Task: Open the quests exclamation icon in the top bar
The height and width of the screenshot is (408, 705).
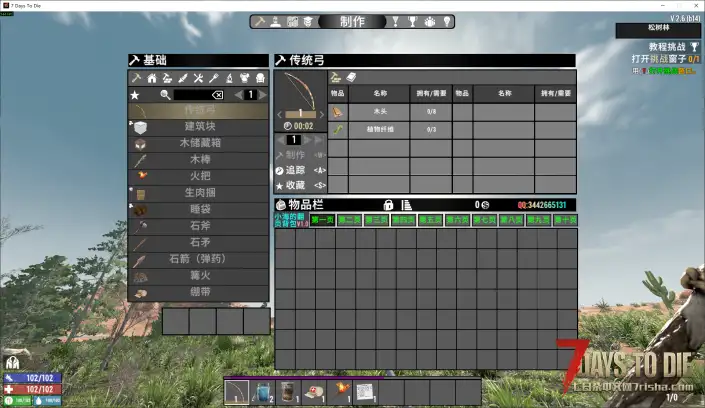Action: [395, 22]
